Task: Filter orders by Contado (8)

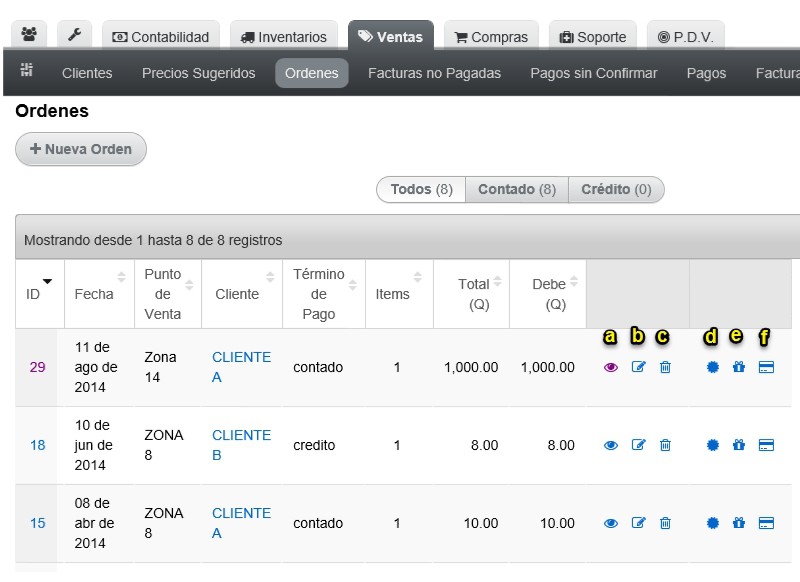Action: click(x=517, y=189)
